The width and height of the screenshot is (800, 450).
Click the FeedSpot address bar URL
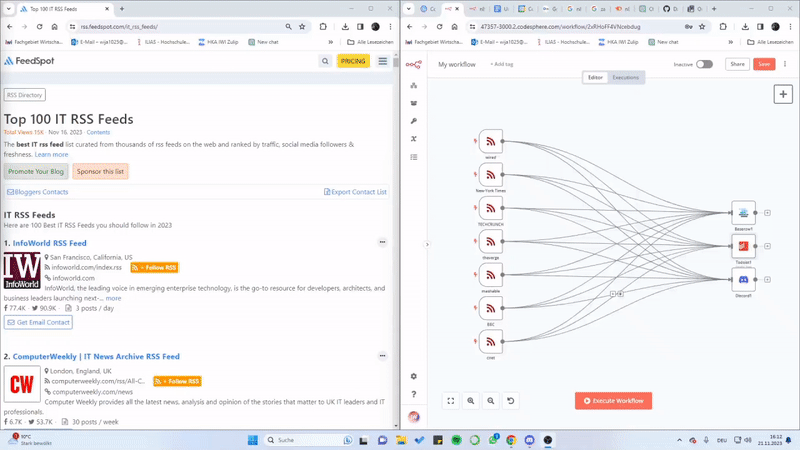[x=119, y=27]
